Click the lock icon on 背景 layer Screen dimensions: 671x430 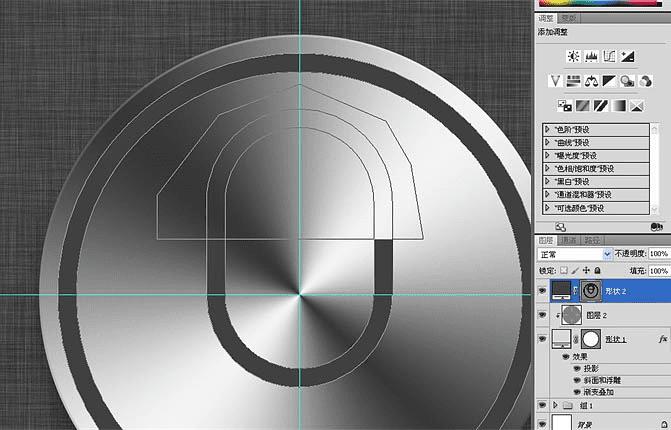pyautogui.click(x=665, y=424)
